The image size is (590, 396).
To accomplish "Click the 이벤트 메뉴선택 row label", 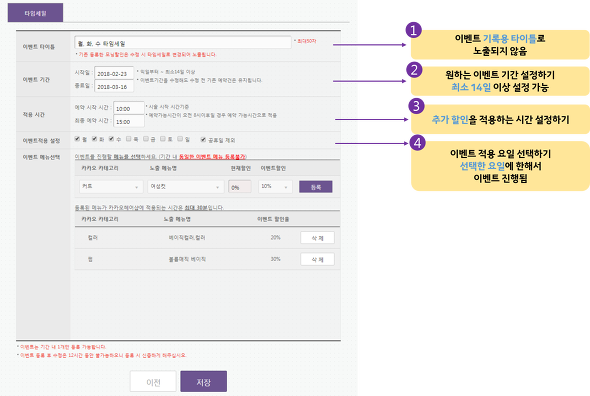I will [41, 157].
